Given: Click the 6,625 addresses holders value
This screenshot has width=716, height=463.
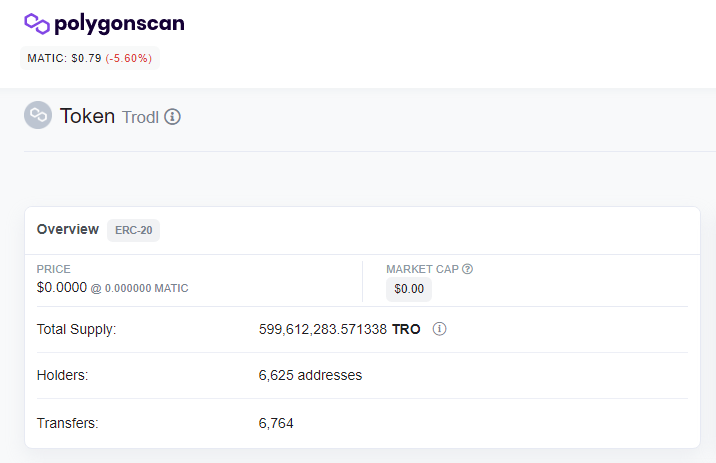Looking at the screenshot, I should pos(310,375).
